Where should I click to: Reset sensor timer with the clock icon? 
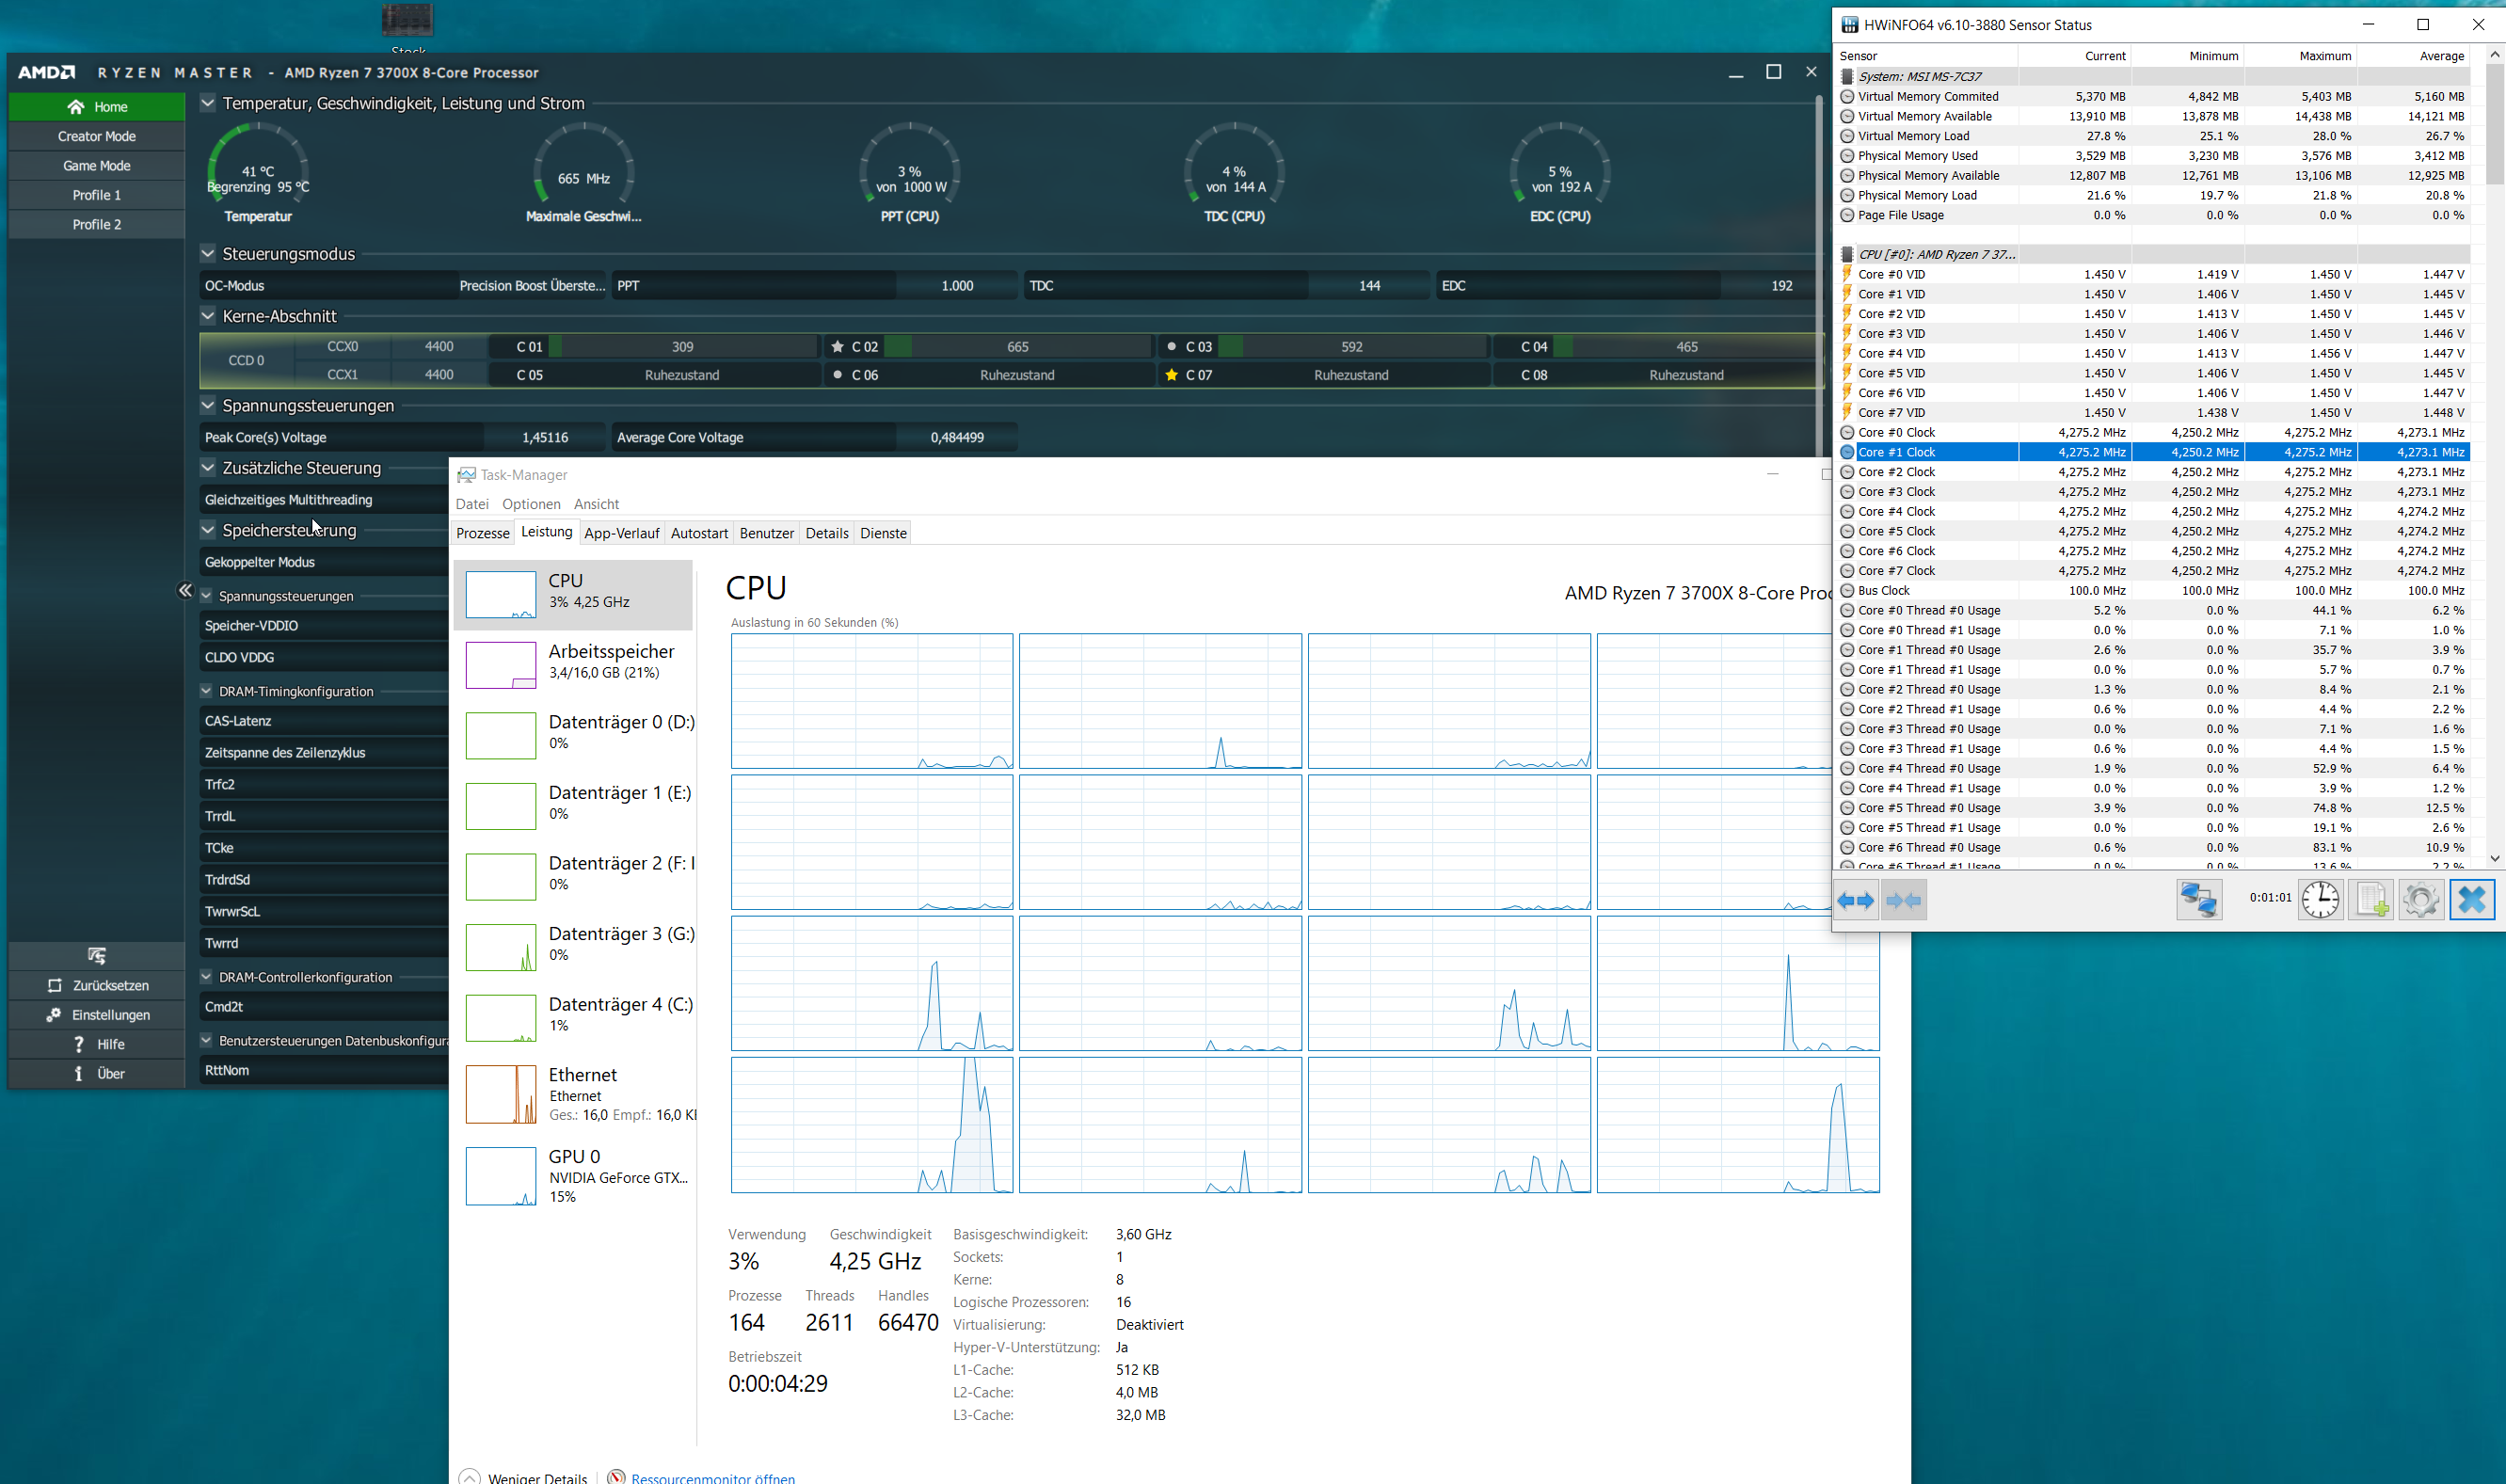coord(2319,900)
